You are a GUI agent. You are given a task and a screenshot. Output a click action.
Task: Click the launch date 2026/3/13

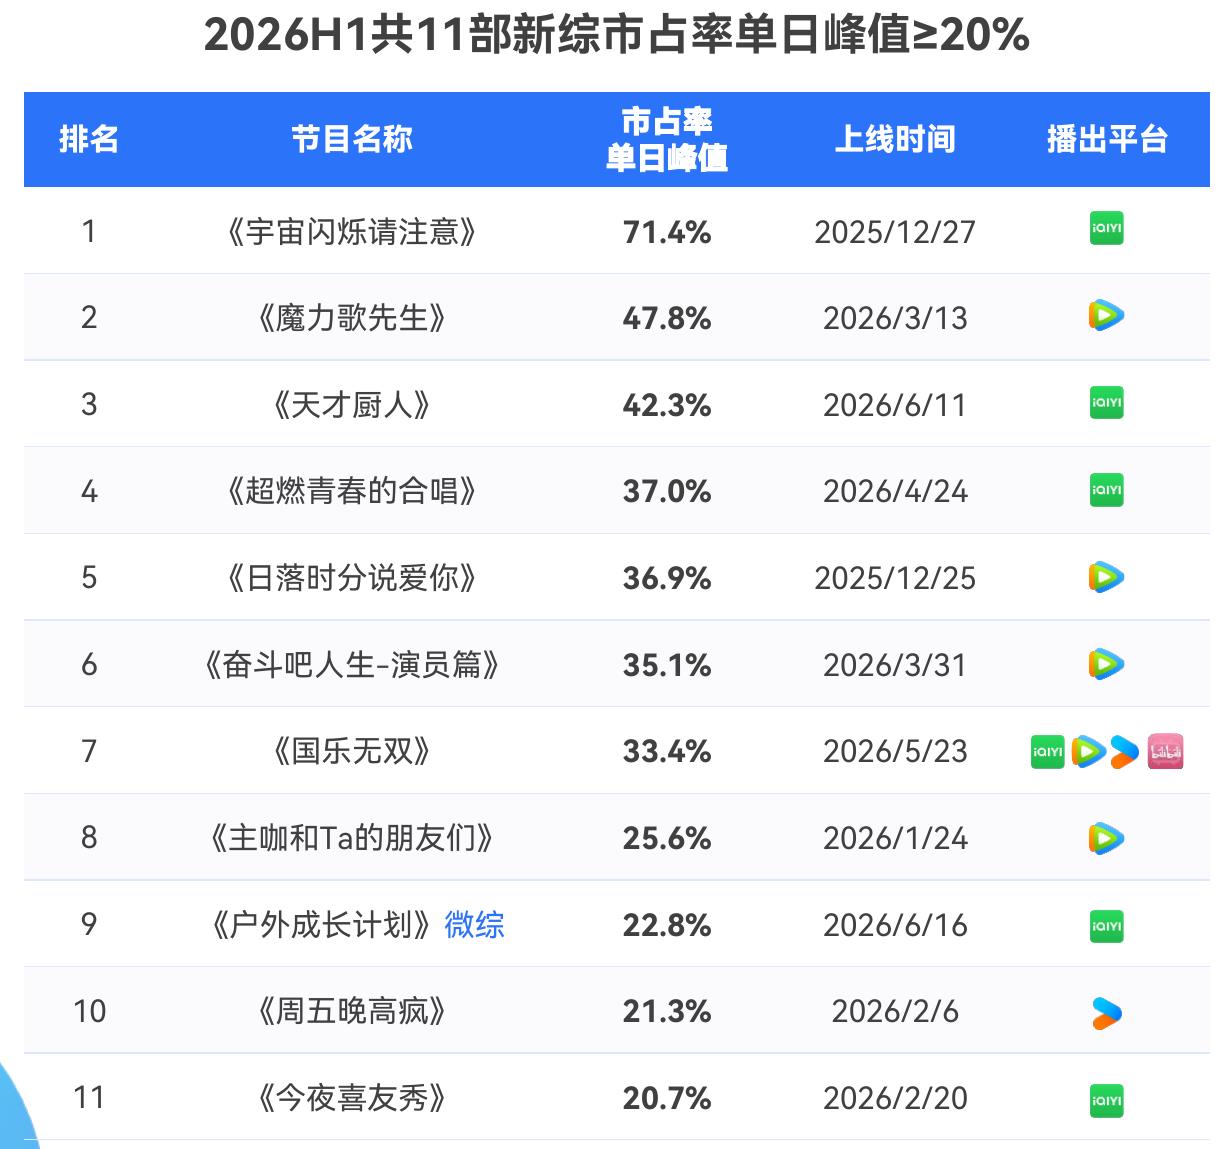[x=895, y=318]
